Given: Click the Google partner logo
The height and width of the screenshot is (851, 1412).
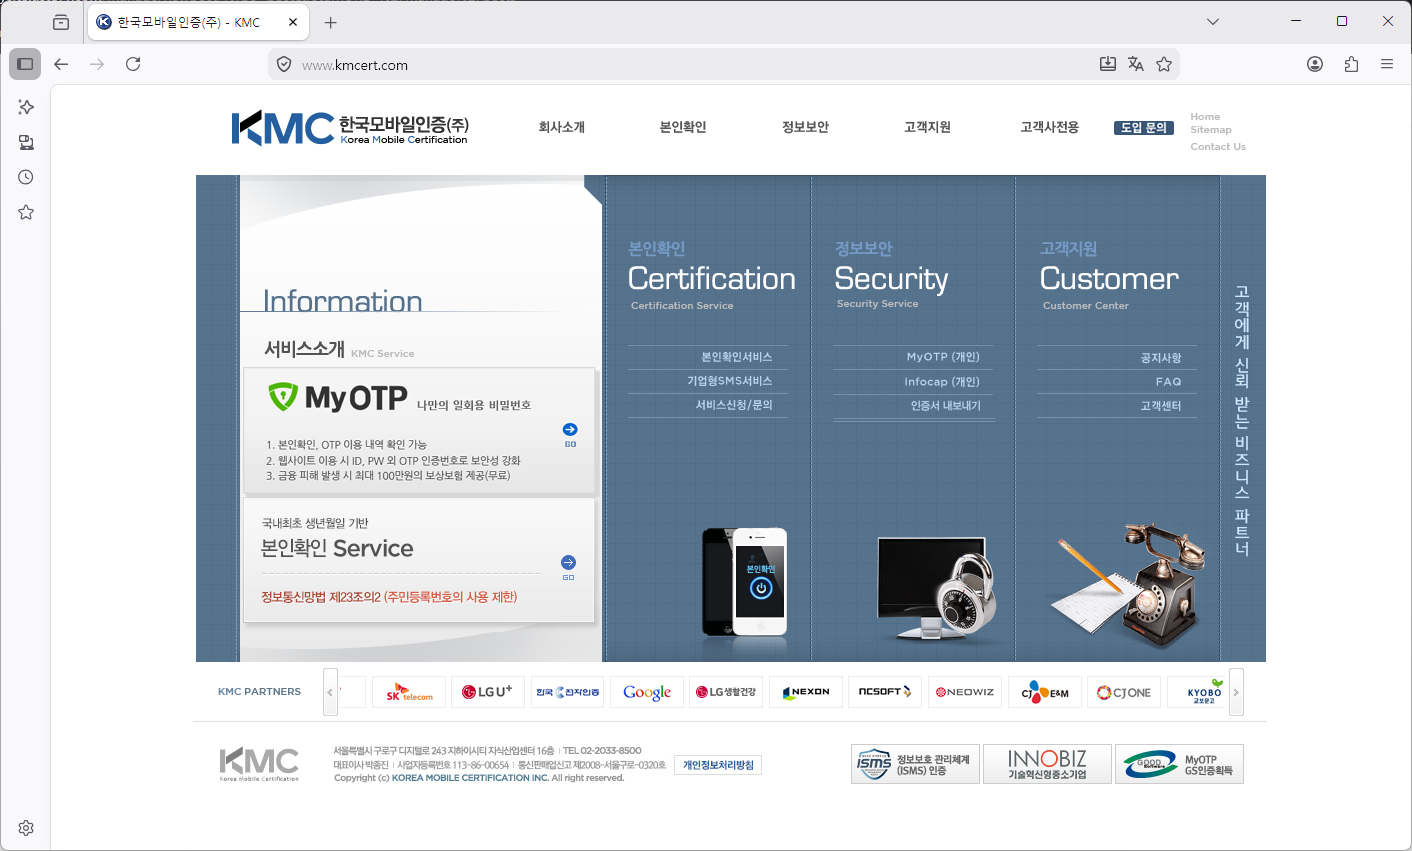Looking at the screenshot, I should point(647,692).
